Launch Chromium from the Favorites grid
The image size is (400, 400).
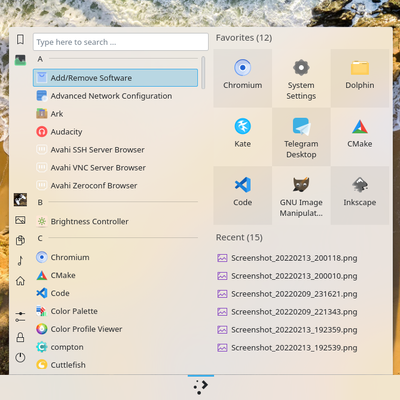(x=242, y=78)
